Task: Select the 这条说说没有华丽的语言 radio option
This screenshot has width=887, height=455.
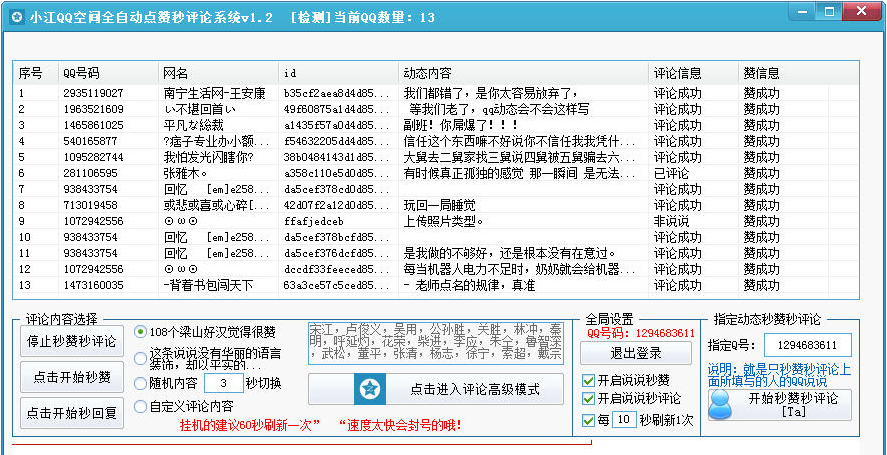Action: [x=140, y=358]
